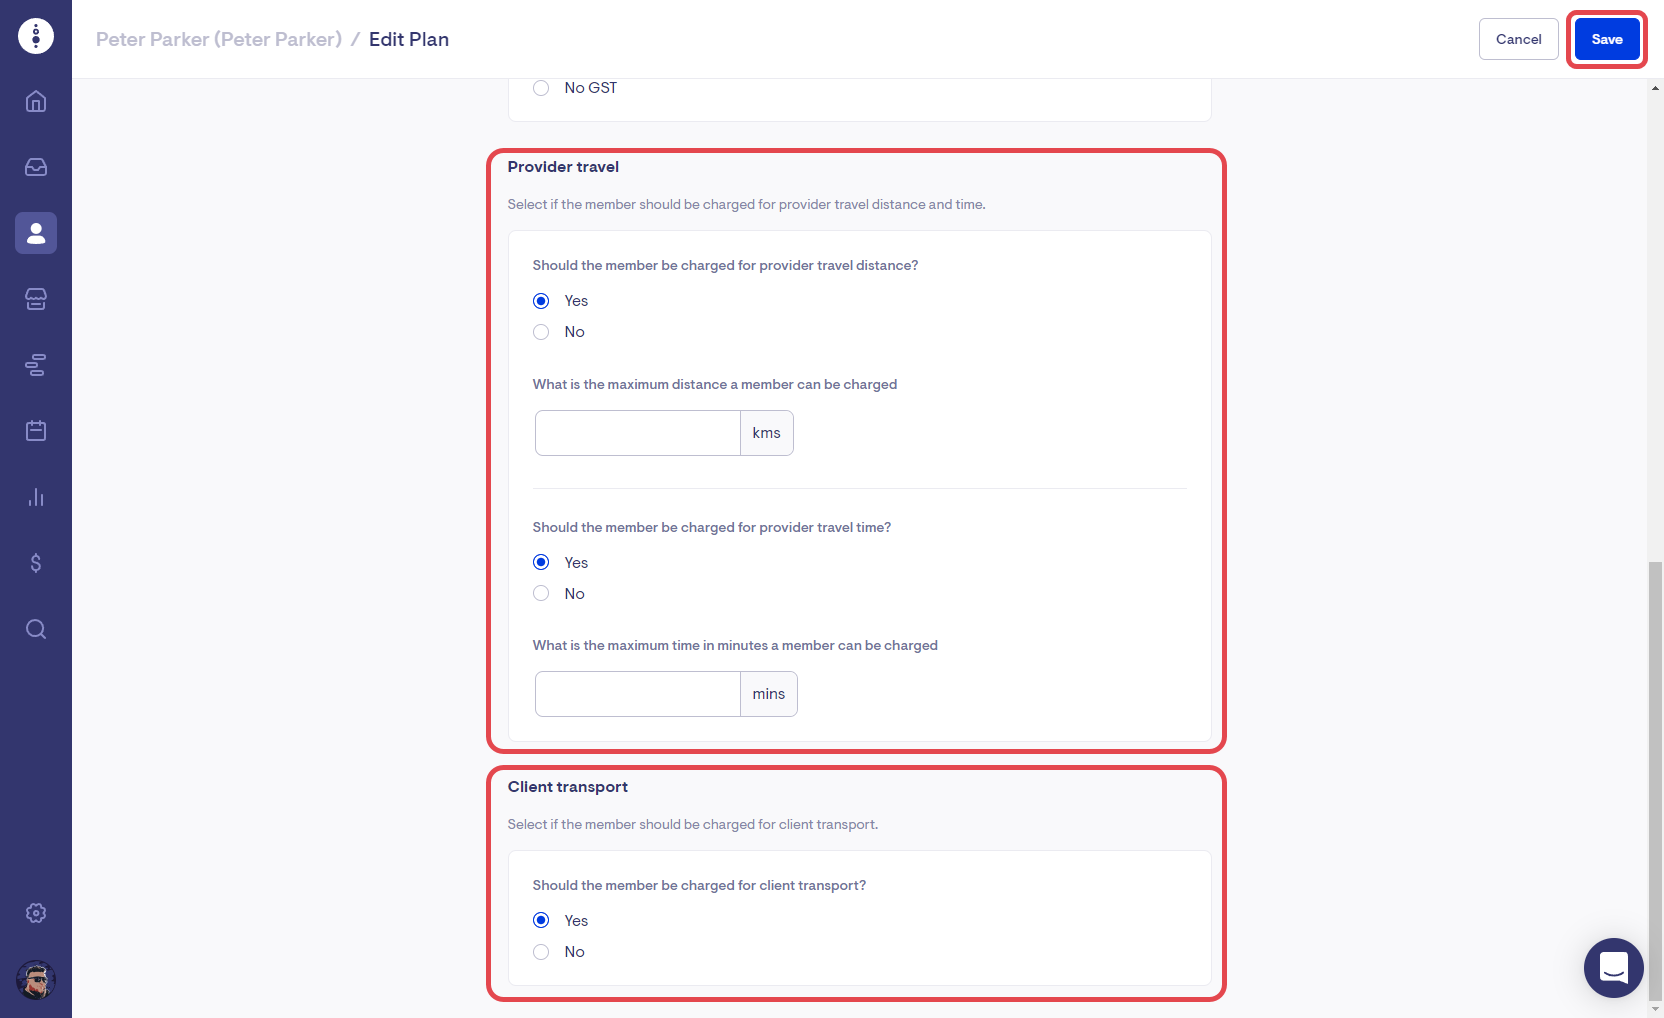Go to Peter Parker breadcrumb link

coord(218,39)
